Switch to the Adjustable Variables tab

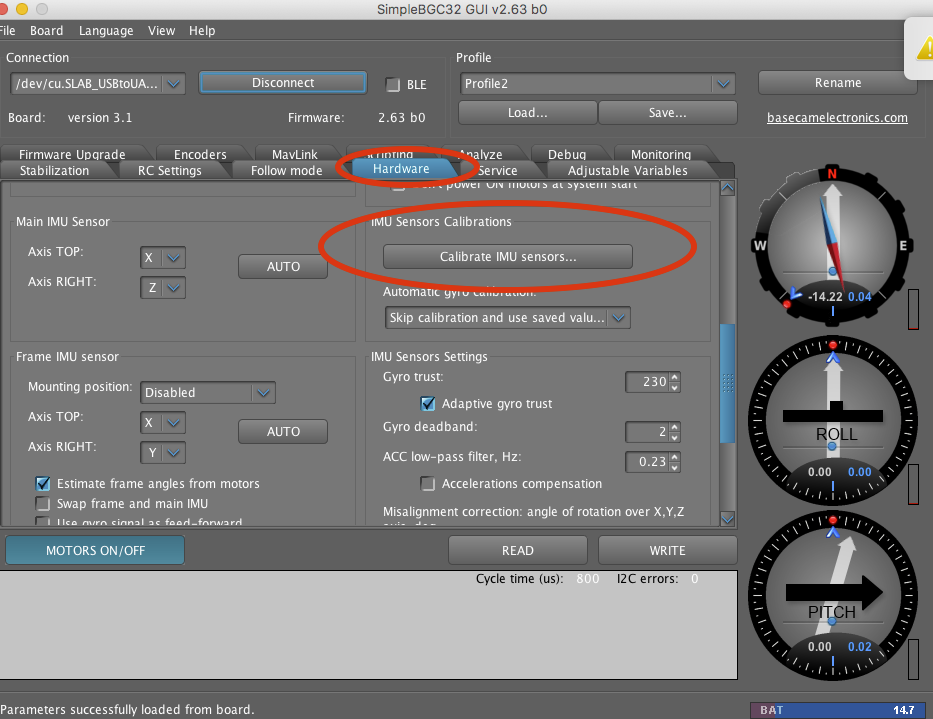pos(628,171)
